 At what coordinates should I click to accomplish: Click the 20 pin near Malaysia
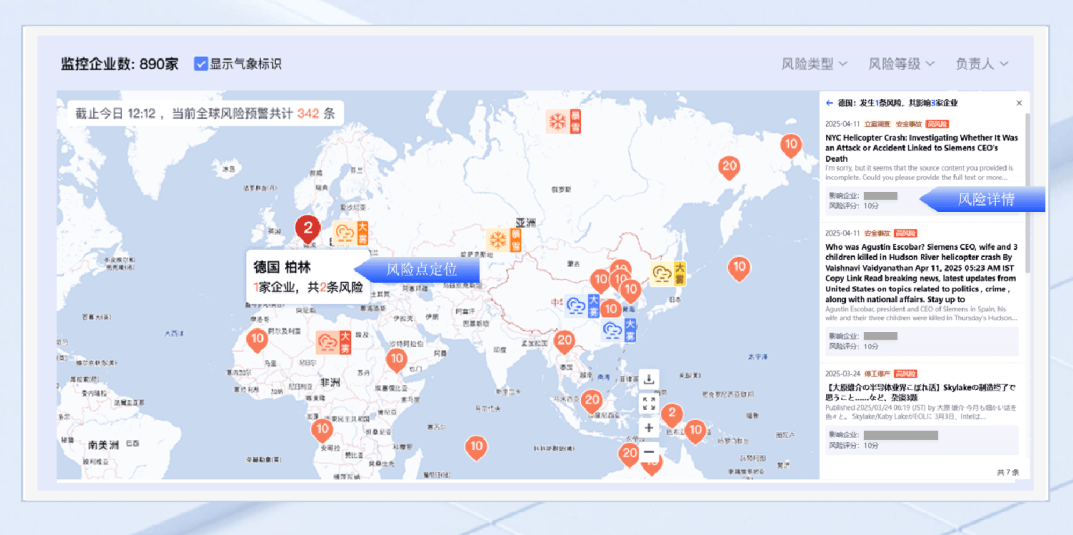(x=592, y=401)
